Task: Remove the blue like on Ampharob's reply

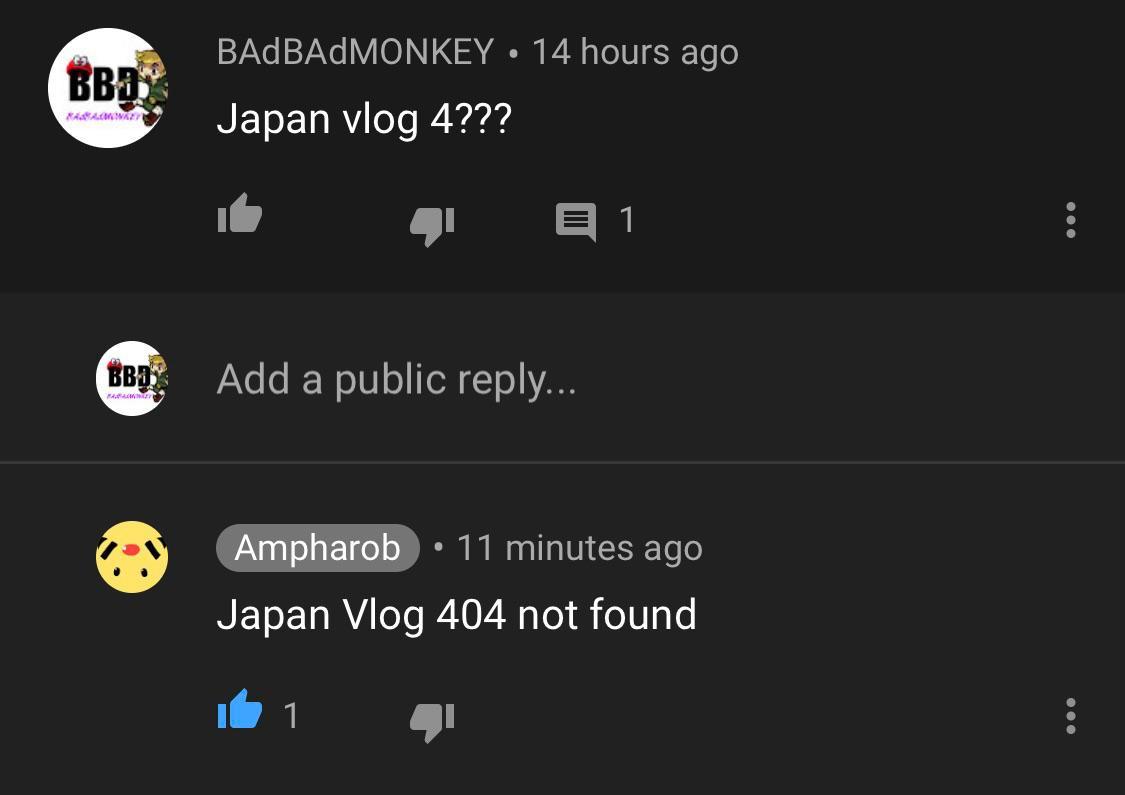Action: click(240, 709)
